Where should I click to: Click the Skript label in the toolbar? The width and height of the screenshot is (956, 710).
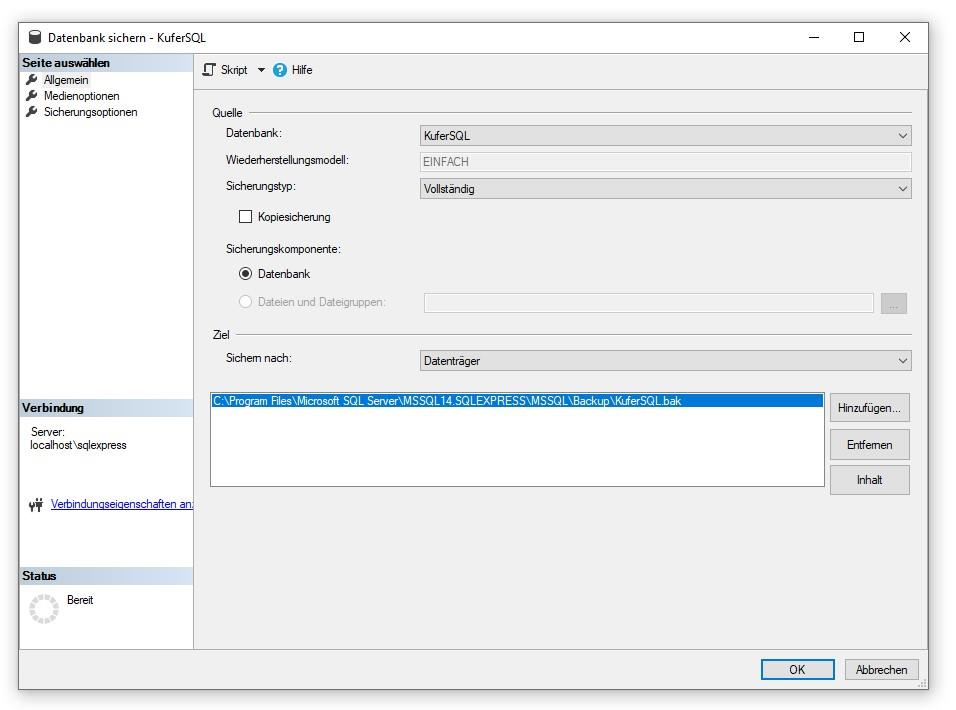[x=234, y=70]
